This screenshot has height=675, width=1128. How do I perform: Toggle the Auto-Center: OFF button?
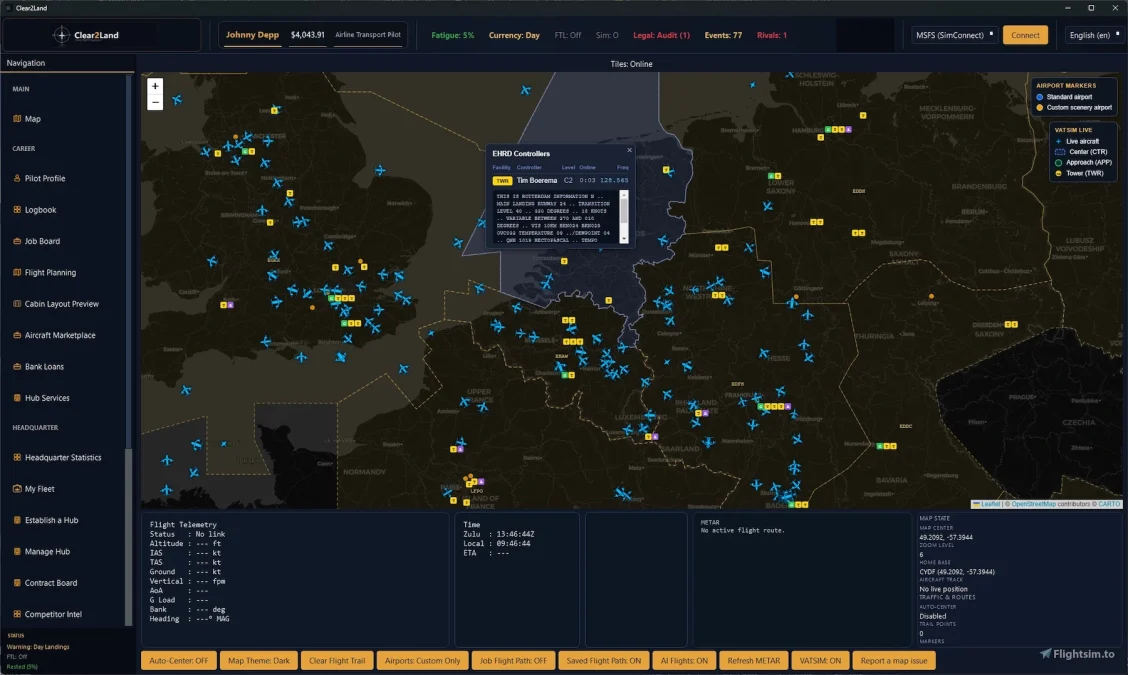(178, 661)
